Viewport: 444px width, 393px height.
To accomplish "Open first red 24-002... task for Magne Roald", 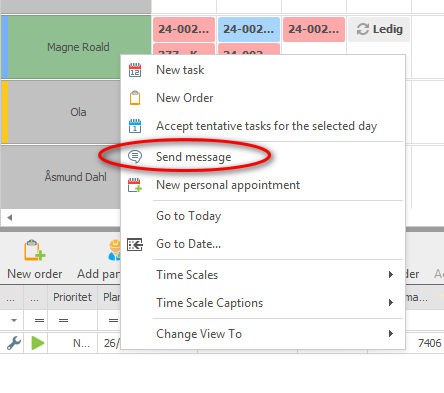I will click(x=184, y=29).
